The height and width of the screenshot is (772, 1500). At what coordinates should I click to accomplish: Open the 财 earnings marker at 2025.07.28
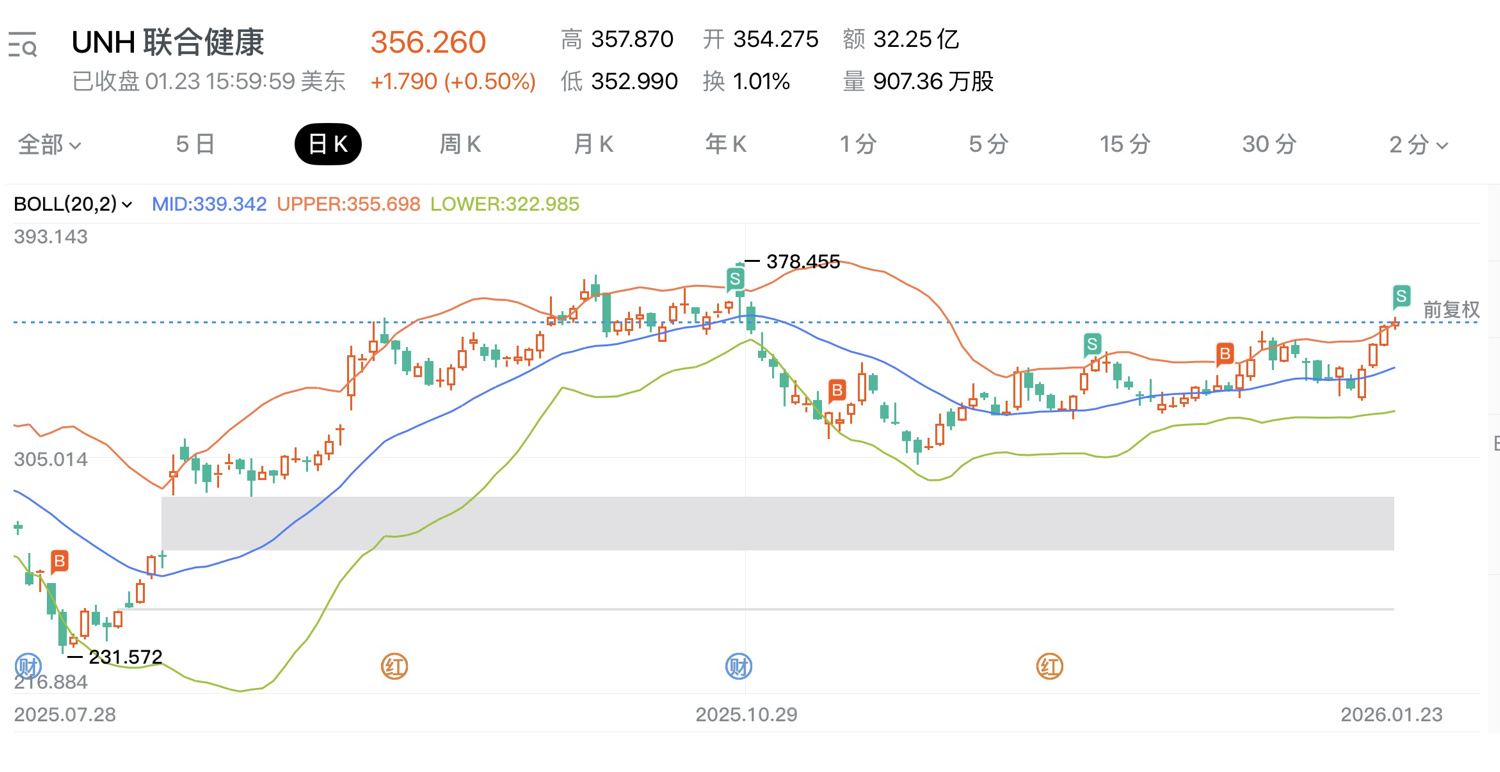point(27,666)
